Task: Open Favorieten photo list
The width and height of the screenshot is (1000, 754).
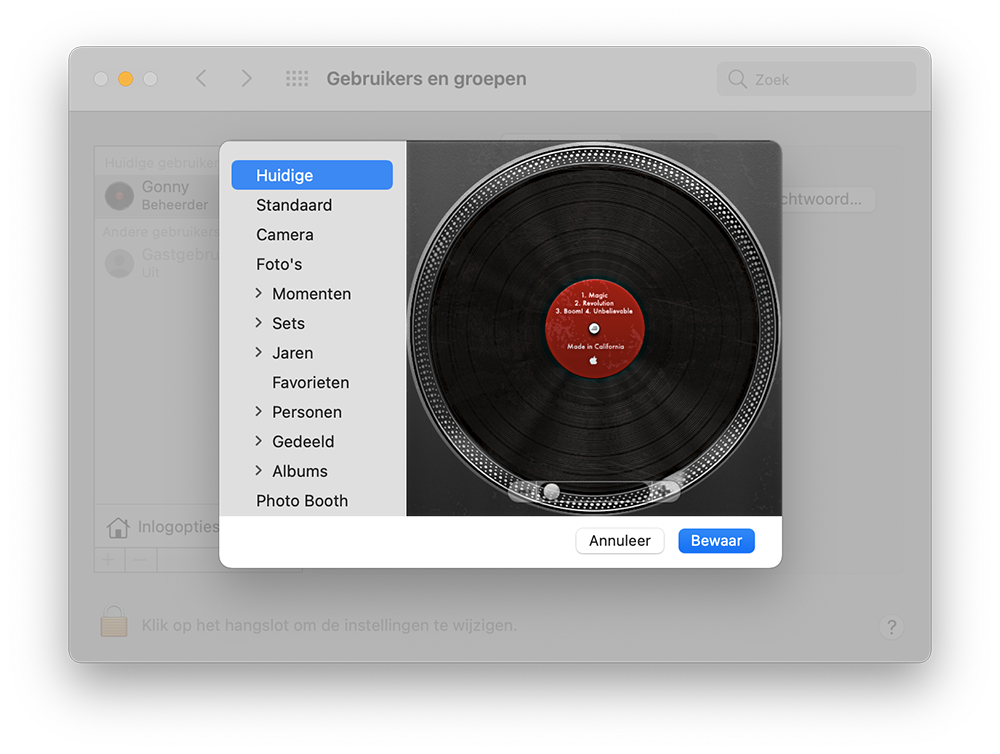Action: [x=312, y=383]
